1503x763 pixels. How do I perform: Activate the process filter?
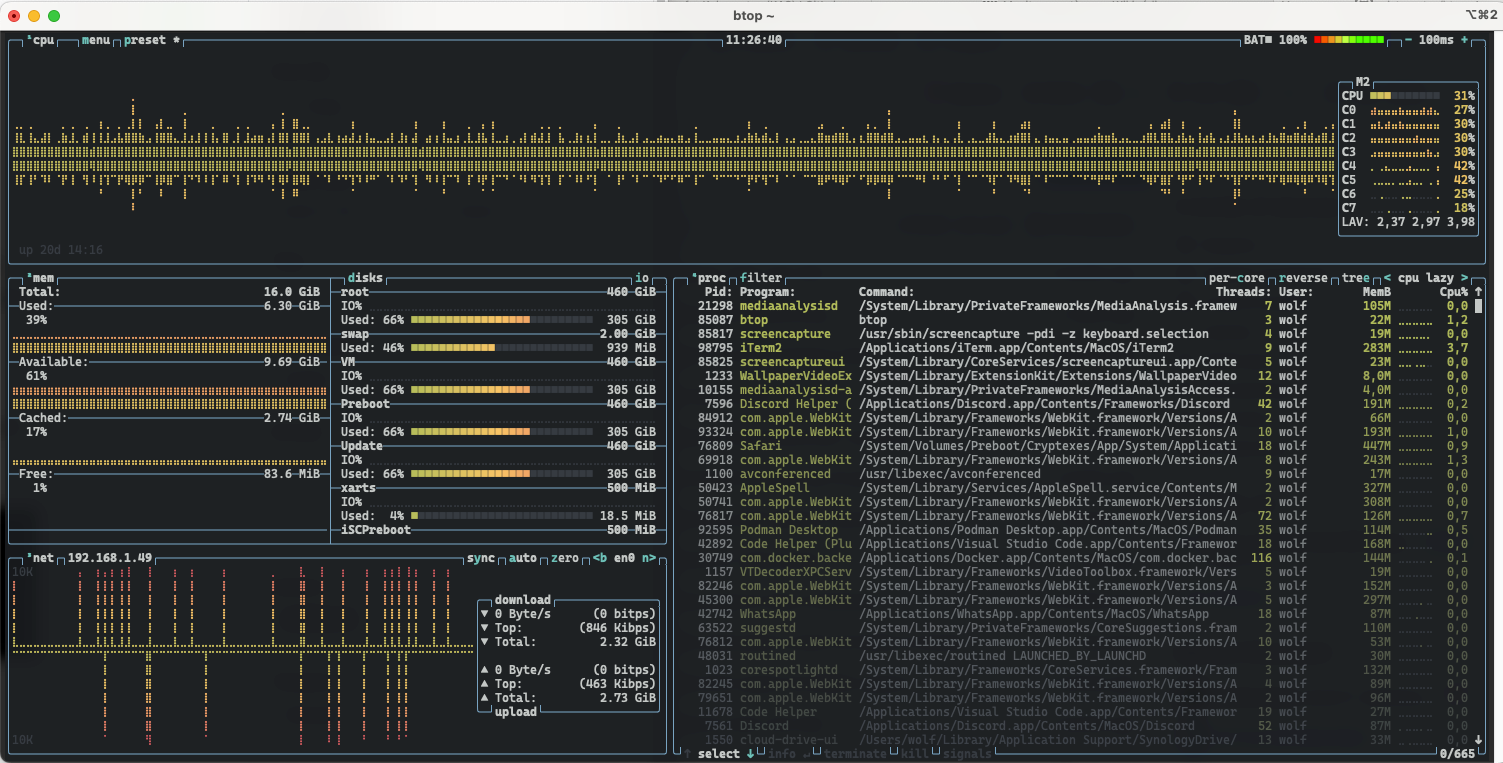(762, 278)
